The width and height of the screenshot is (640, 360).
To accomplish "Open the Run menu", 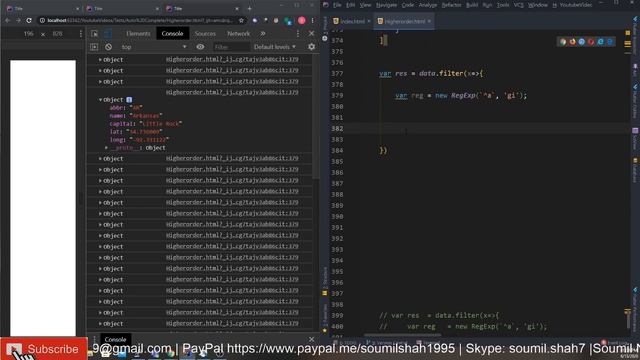I will click(x=487, y=5).
